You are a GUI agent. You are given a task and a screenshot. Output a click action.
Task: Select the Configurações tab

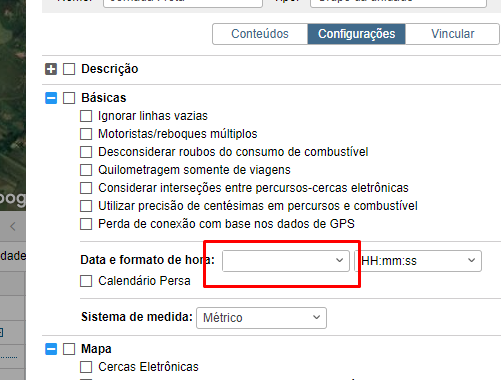(x=356, y=34)
